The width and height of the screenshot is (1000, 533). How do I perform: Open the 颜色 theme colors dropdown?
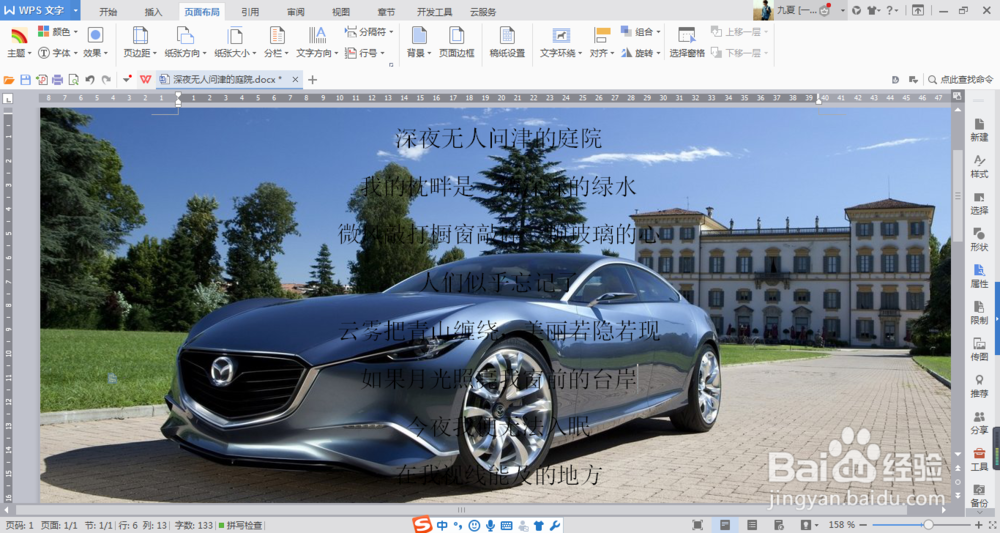(x=58, y=31)
